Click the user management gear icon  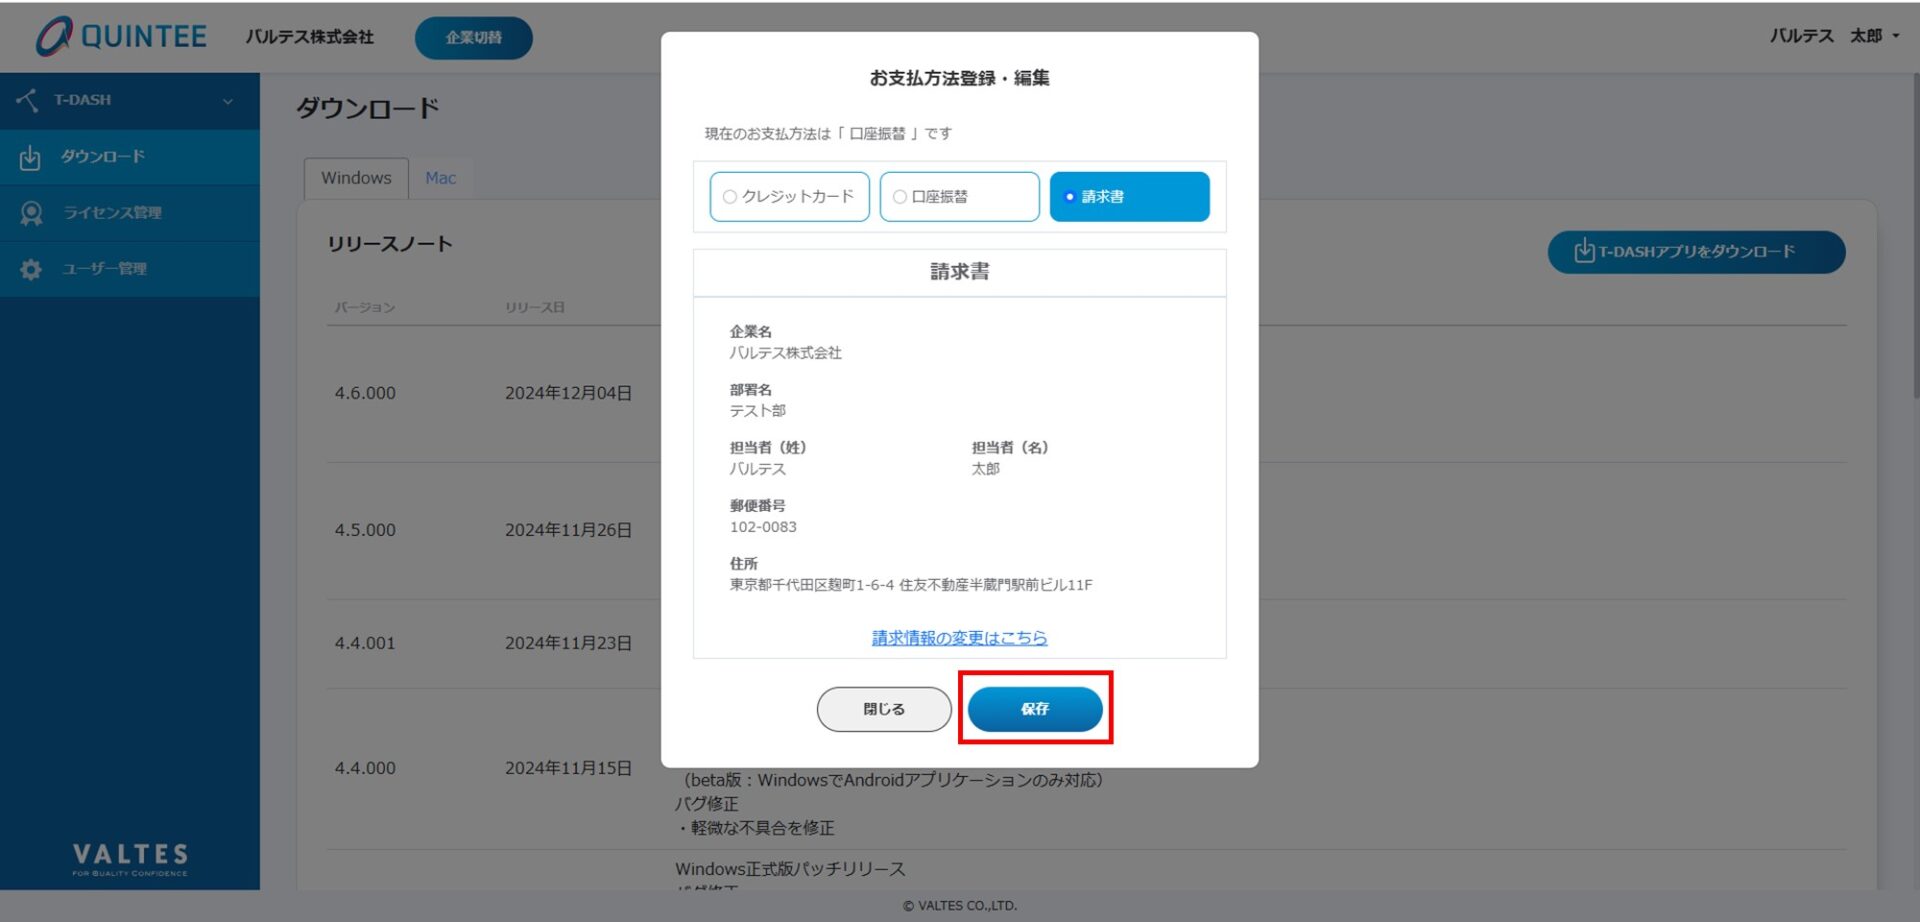31,269
